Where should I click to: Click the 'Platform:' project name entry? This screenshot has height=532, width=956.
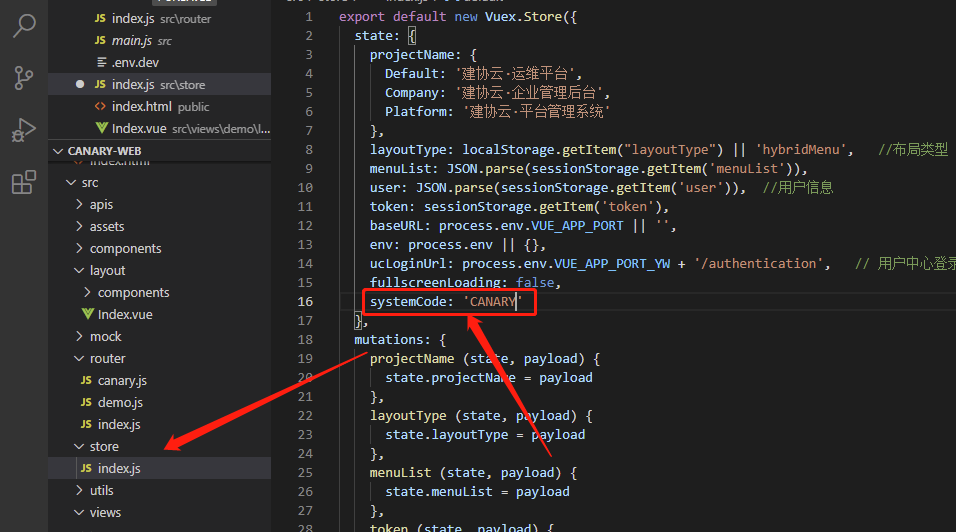[498, 112]
